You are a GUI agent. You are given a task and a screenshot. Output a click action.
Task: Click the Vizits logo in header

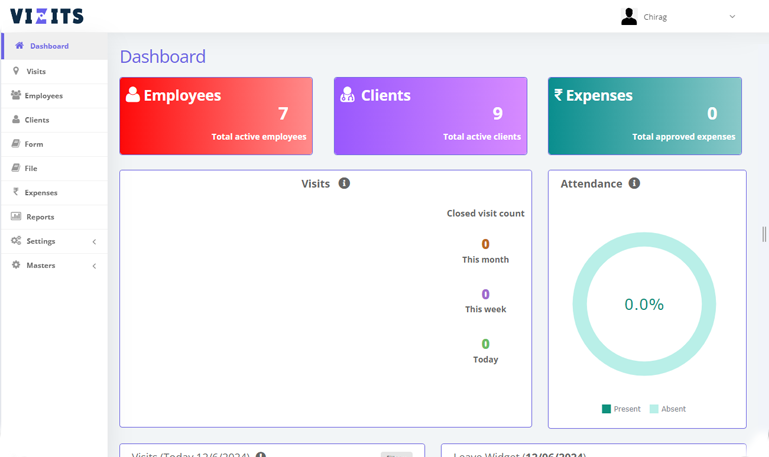pyautogui.click(x=47, y=16)
